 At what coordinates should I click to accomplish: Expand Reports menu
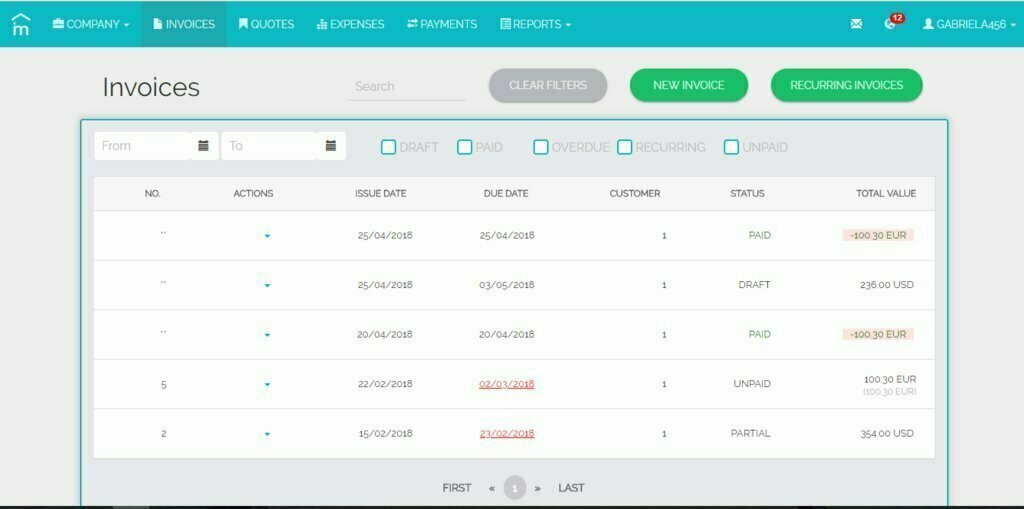[536, 24]
